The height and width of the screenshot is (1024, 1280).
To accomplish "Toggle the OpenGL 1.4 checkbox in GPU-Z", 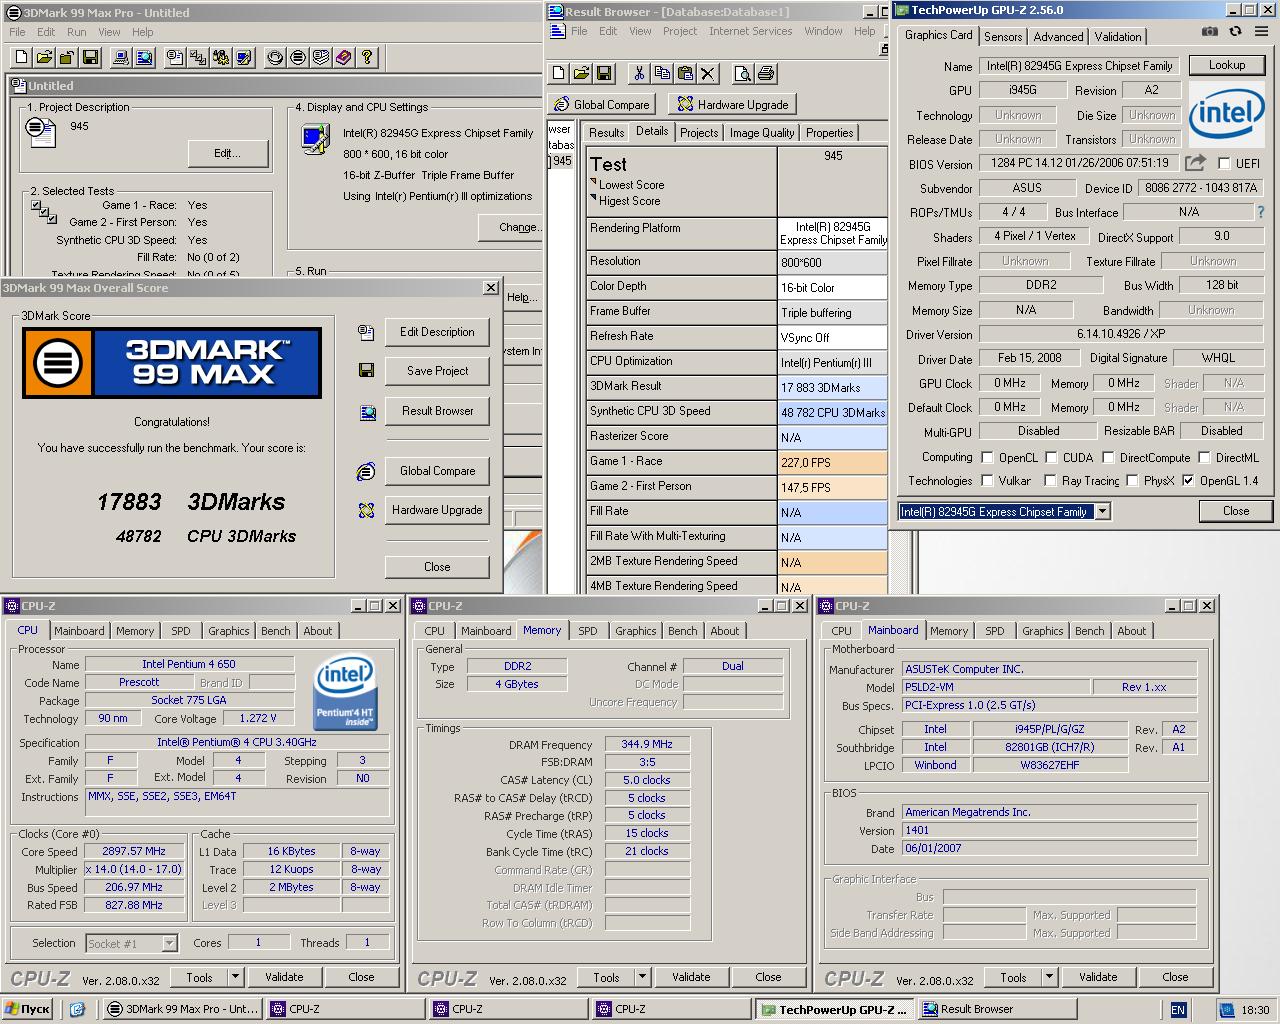I will tap(1188, 480).
